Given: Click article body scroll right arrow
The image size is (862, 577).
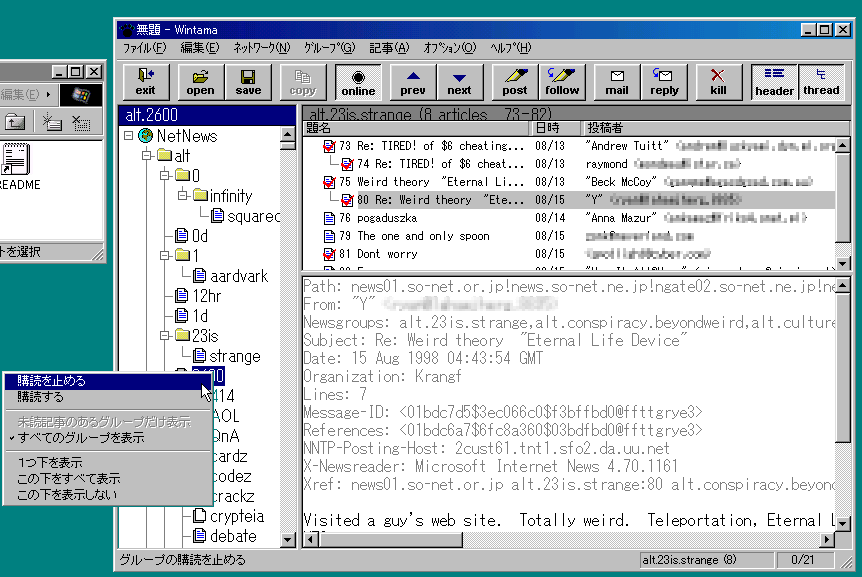Looking at the screenshot, I should 826,540.
